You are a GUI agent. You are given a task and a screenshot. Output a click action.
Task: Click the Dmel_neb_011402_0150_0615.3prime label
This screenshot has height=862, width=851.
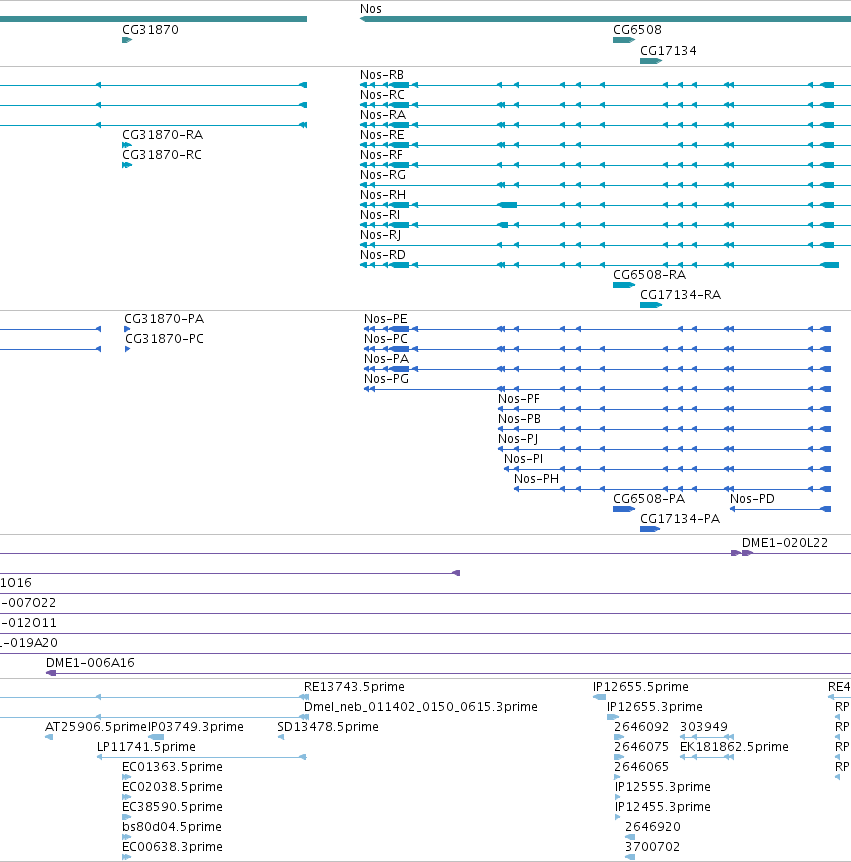pos(421,706)
